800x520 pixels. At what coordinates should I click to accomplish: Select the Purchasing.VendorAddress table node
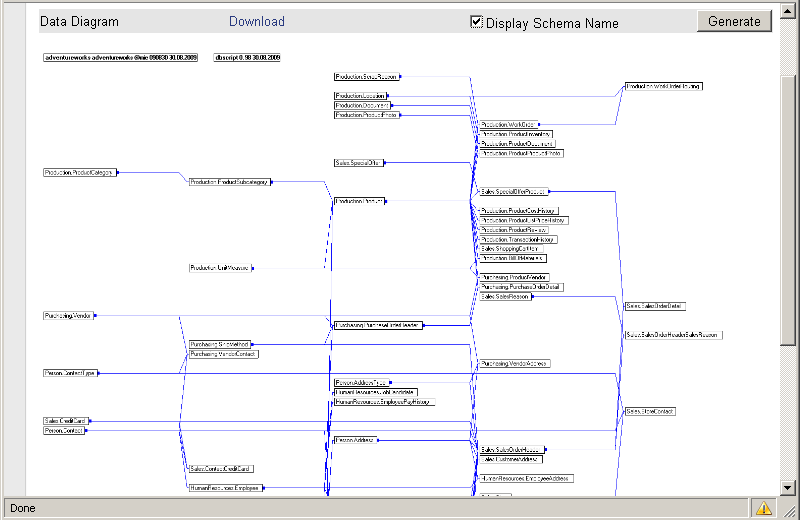515,364
